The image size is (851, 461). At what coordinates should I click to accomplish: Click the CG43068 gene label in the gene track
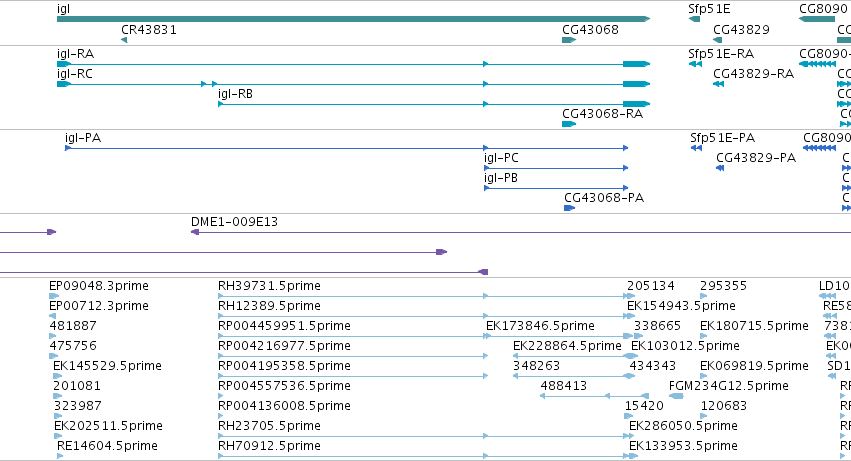click(590, 30)
